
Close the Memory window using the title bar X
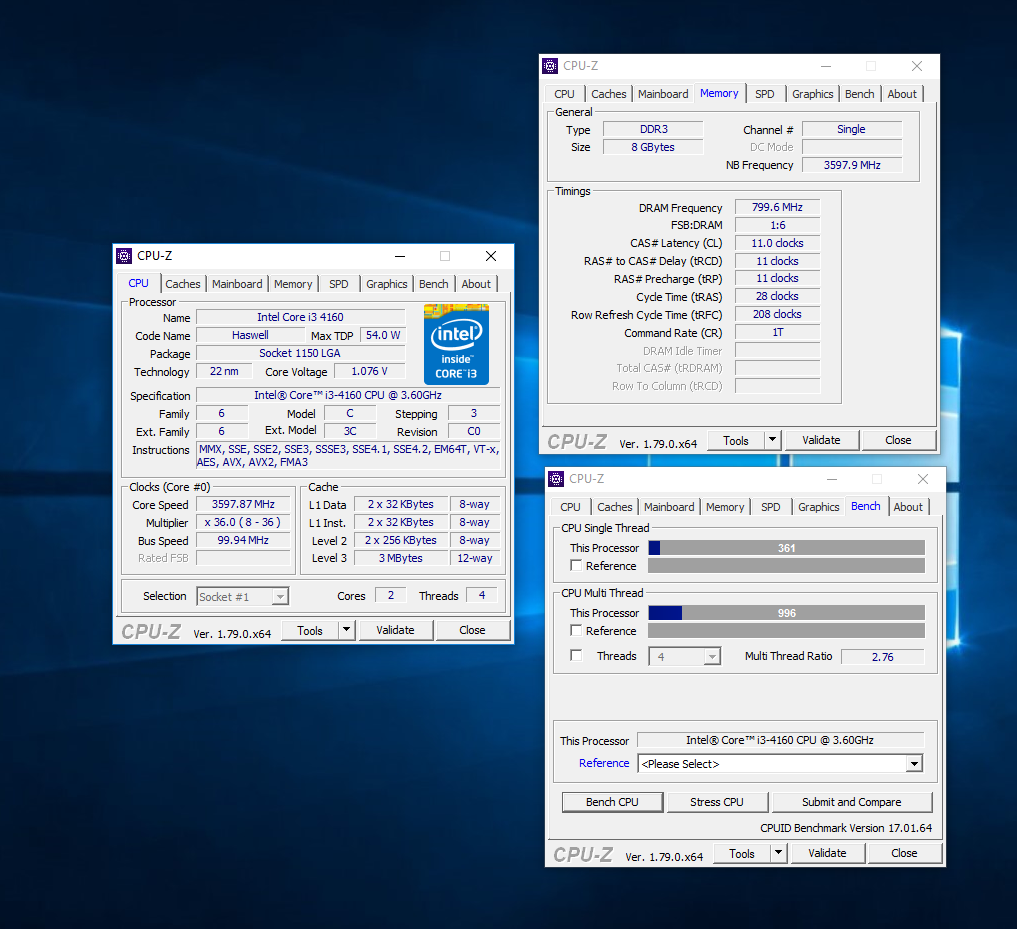tap(916, 66)
